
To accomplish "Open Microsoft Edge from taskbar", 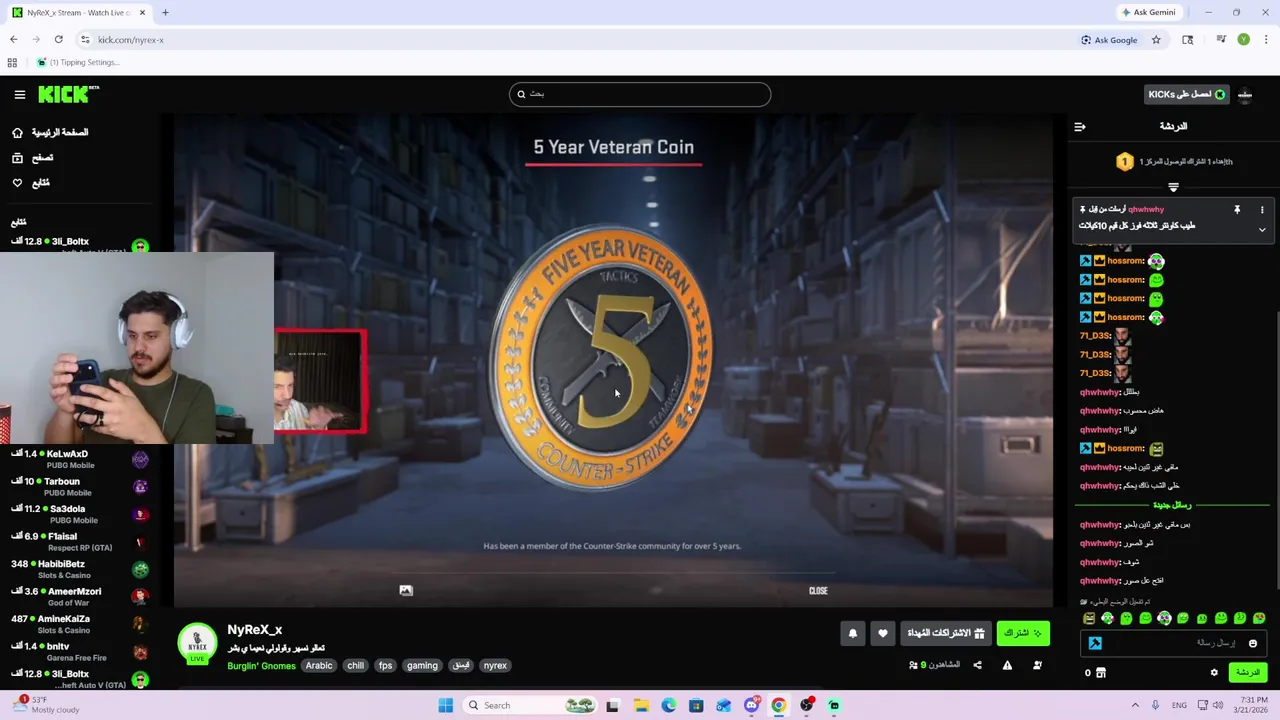I will click(668, 705).
